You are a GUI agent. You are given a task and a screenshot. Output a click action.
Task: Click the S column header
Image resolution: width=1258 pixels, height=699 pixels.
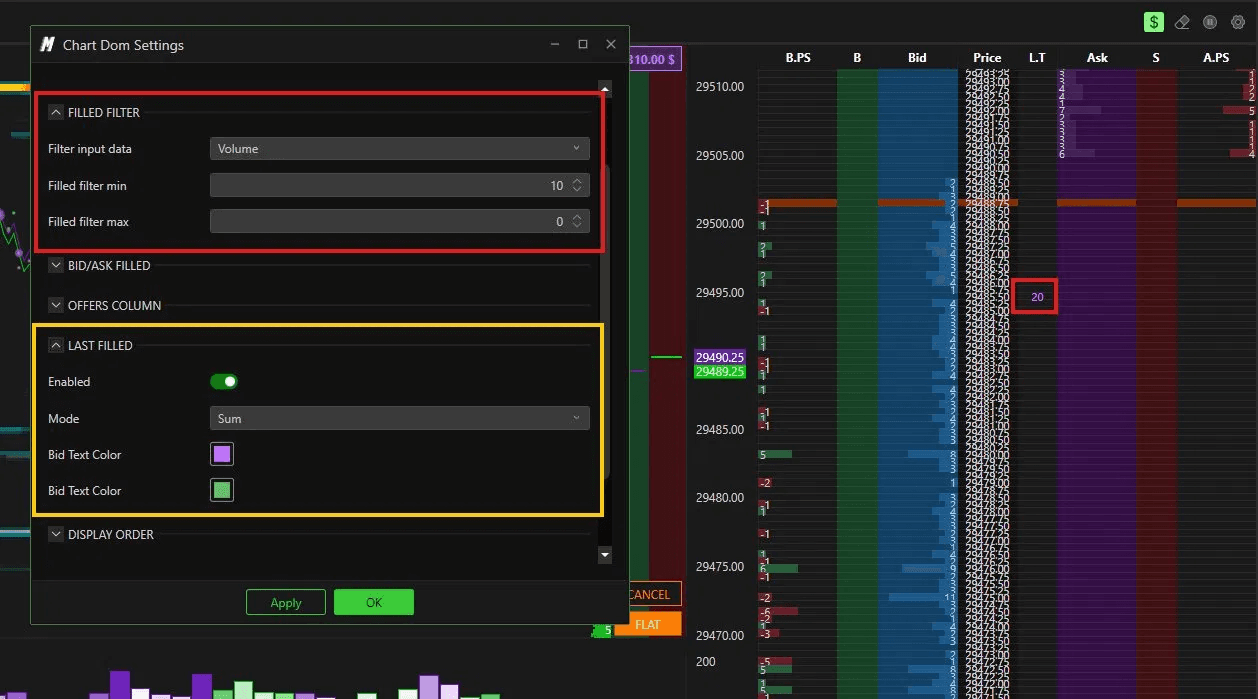point(1156,58)
